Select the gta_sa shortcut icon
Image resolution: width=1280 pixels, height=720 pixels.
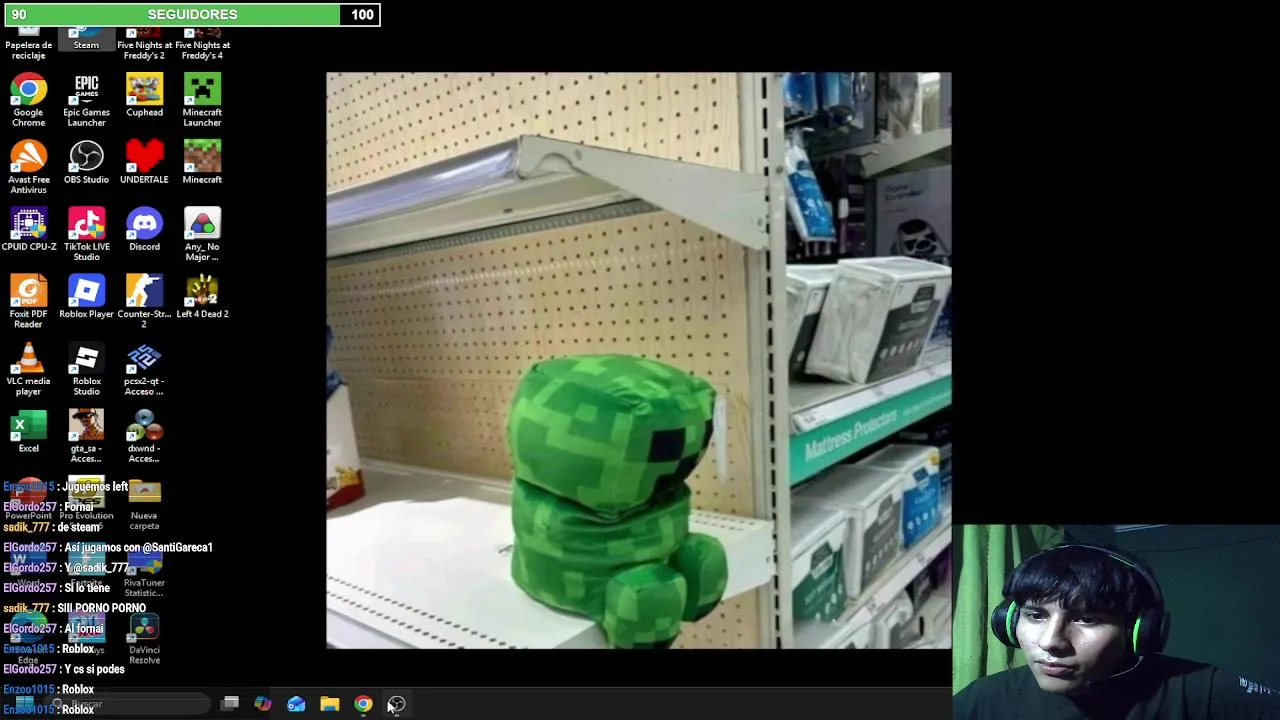86,435
